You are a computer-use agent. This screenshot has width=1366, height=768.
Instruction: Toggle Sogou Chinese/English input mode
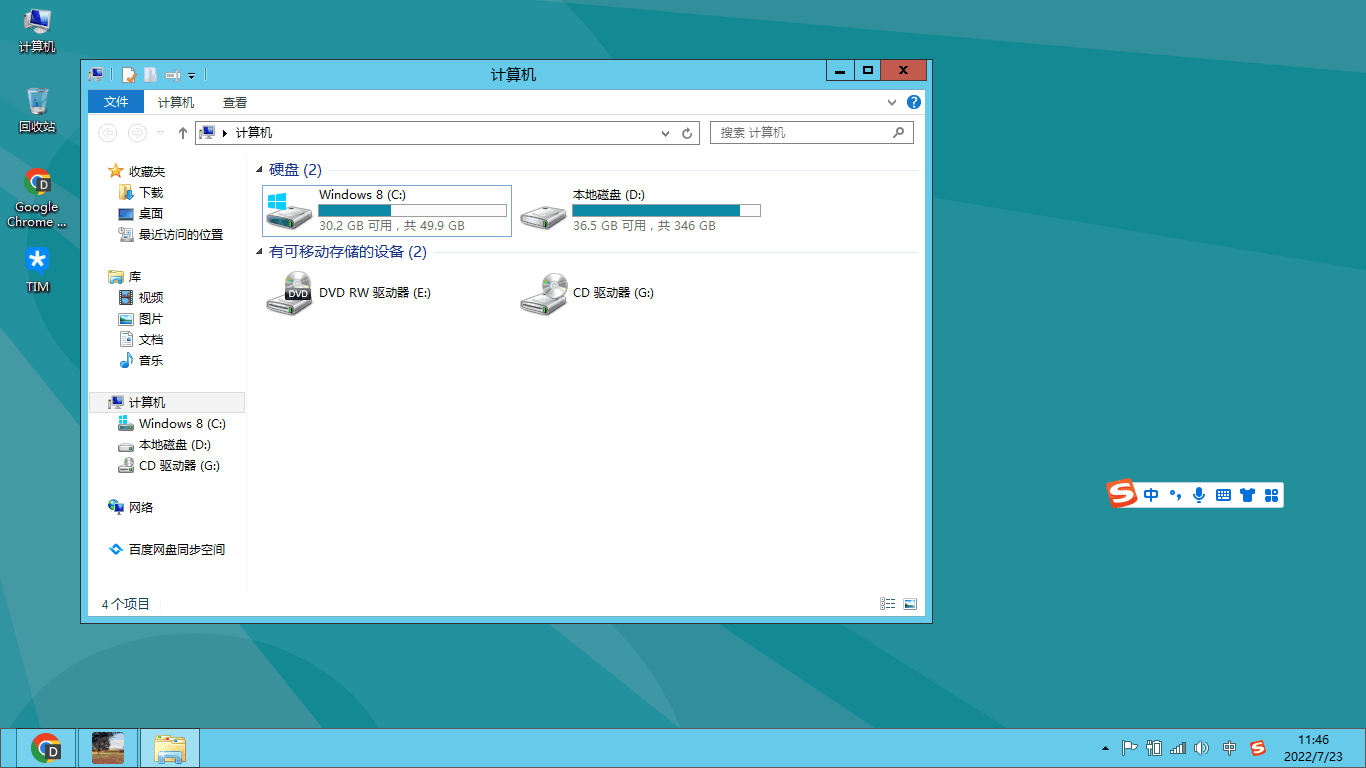[x=1151, y=494]
